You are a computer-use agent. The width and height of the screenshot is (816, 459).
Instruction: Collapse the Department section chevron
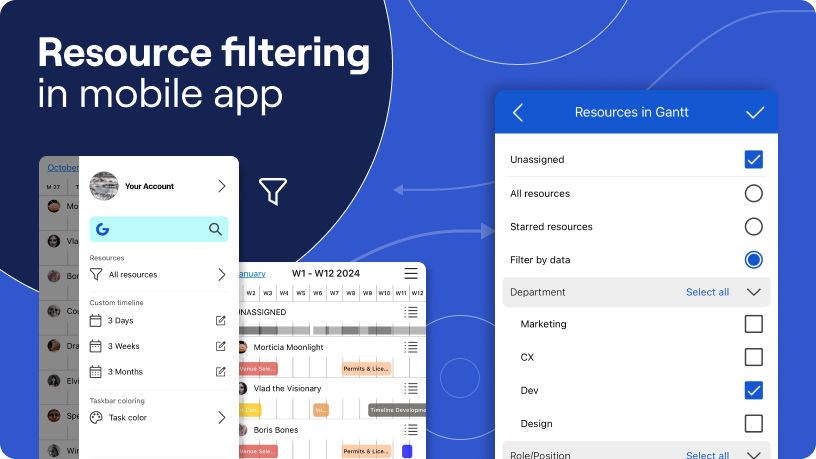tap(754, 292)
